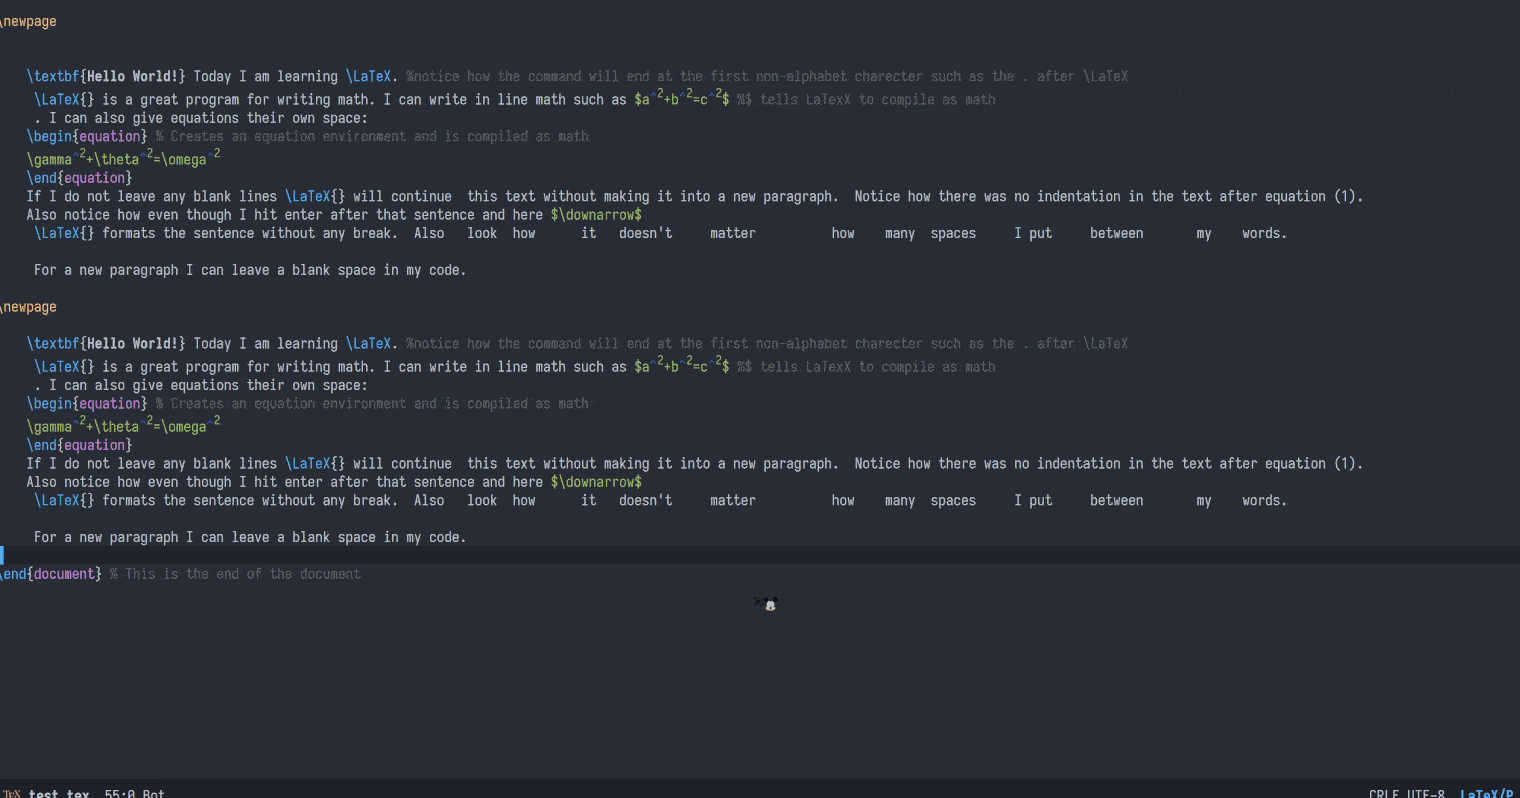Screen dimensions: 1520x798
Task: Click the Bot scroll position indicator
Action: 153,793
